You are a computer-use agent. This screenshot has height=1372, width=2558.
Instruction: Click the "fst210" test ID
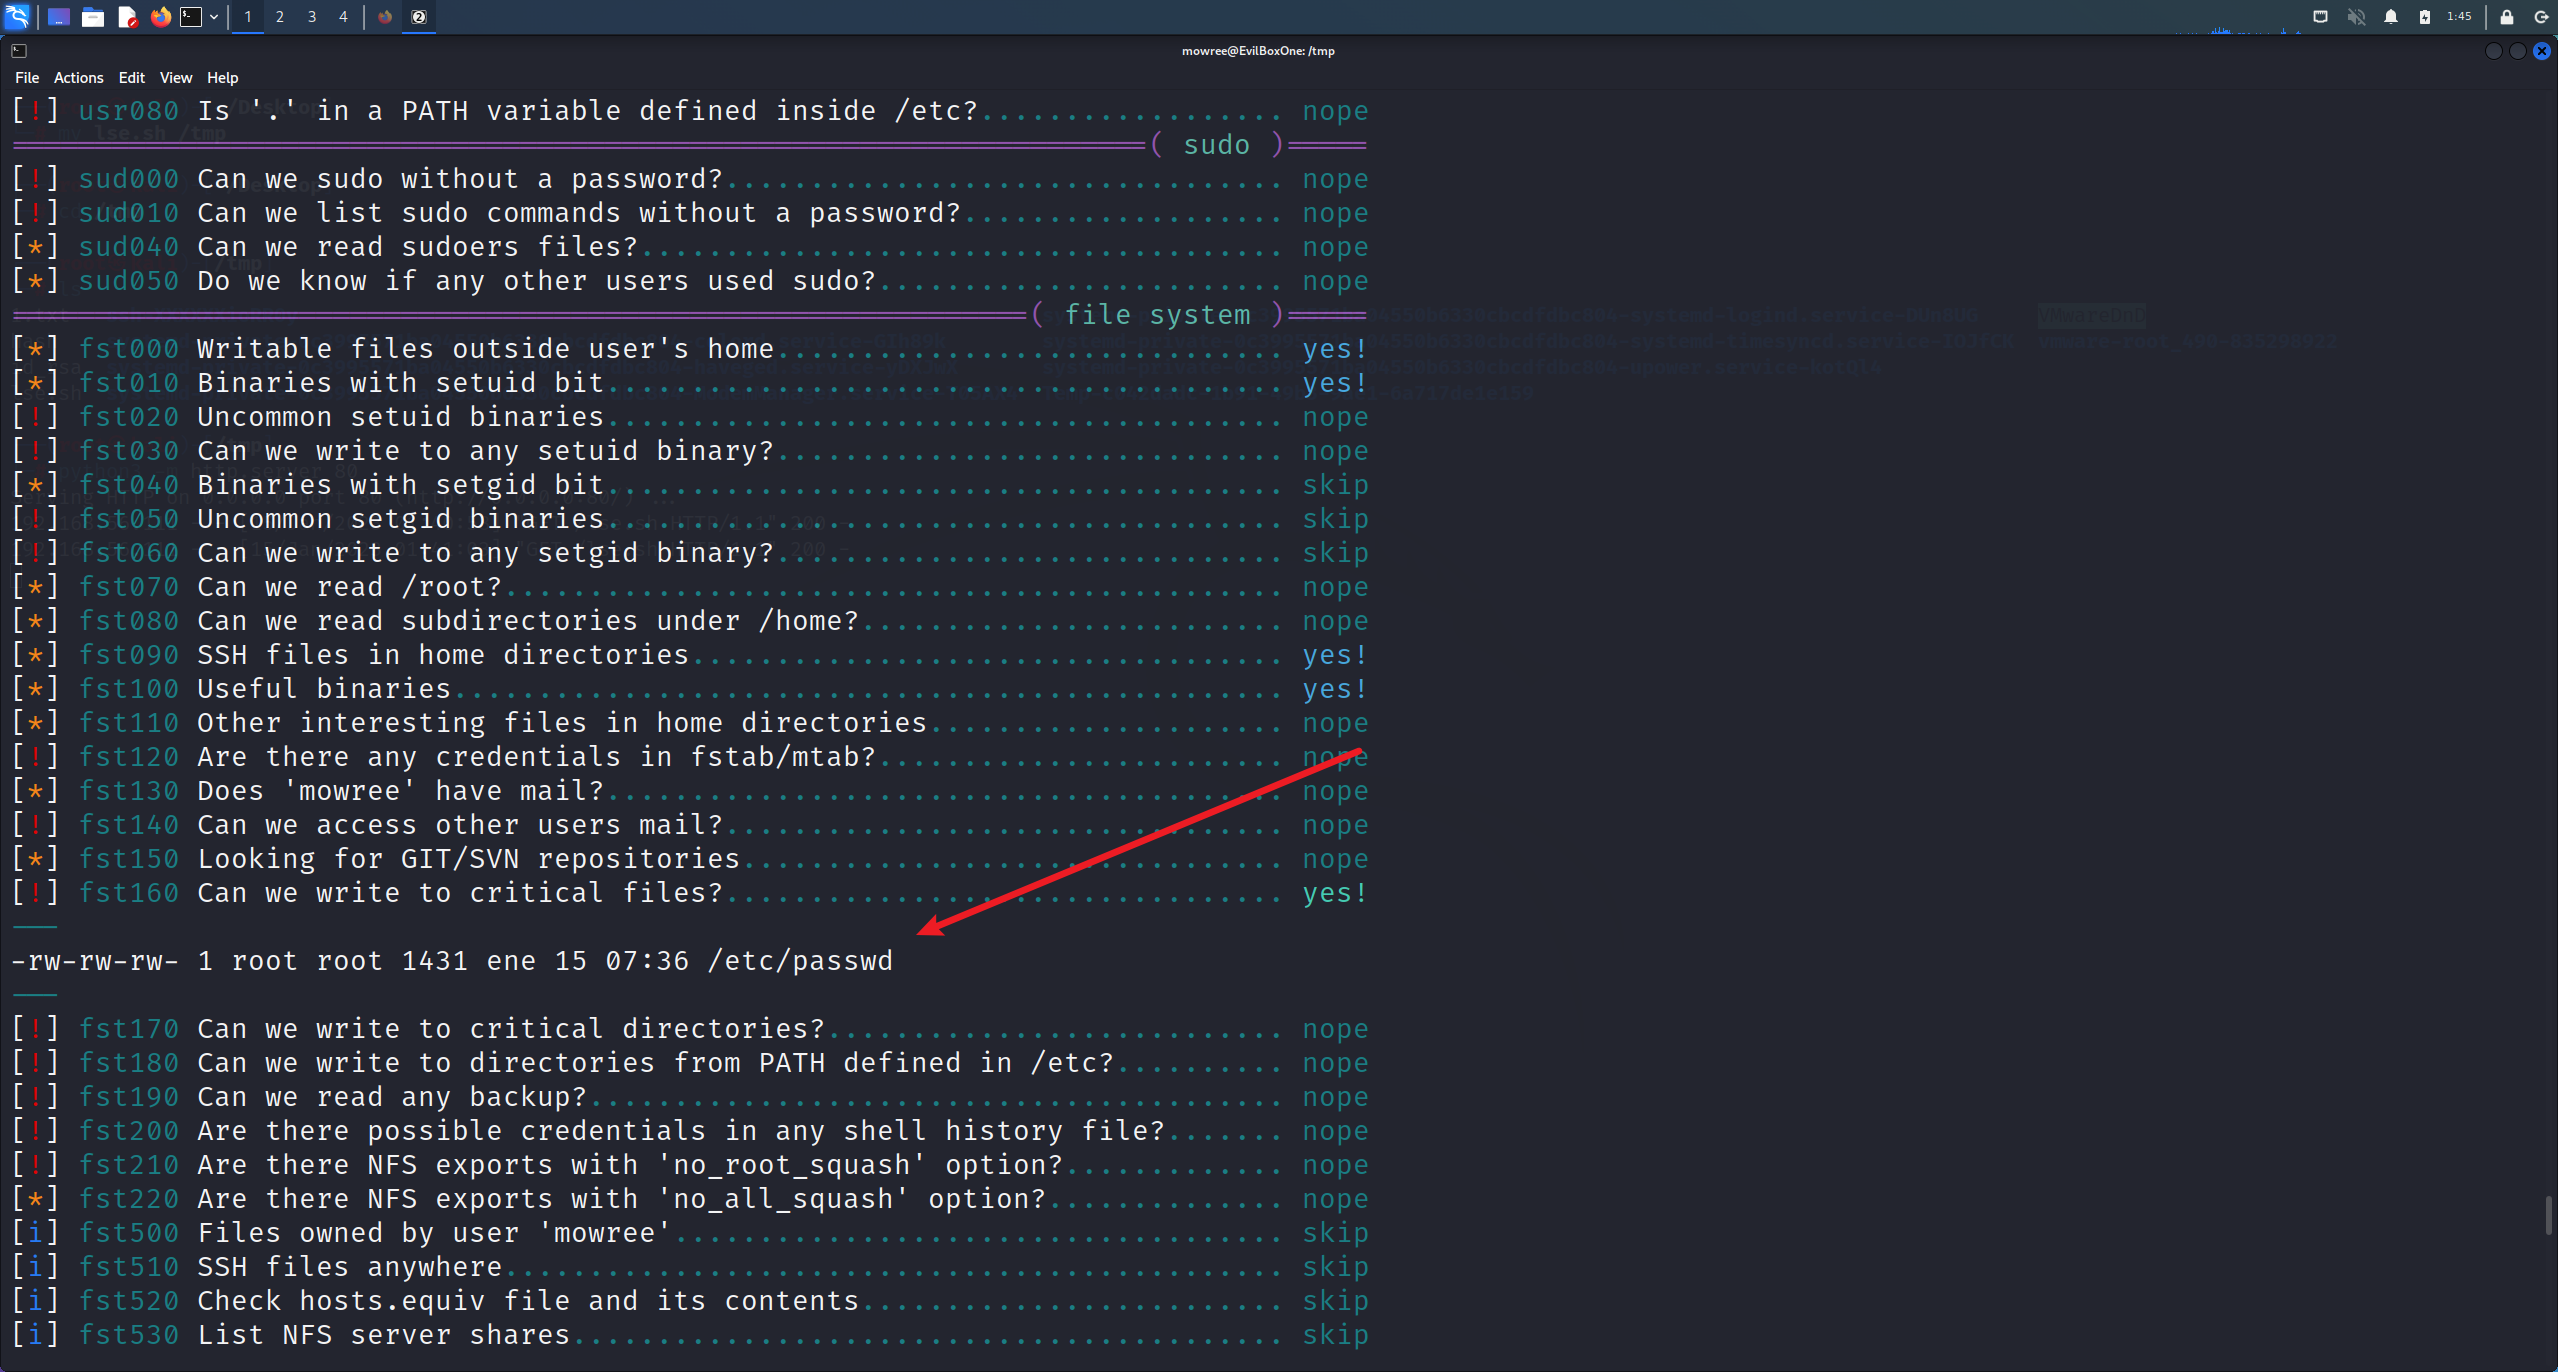[129, 1165]
